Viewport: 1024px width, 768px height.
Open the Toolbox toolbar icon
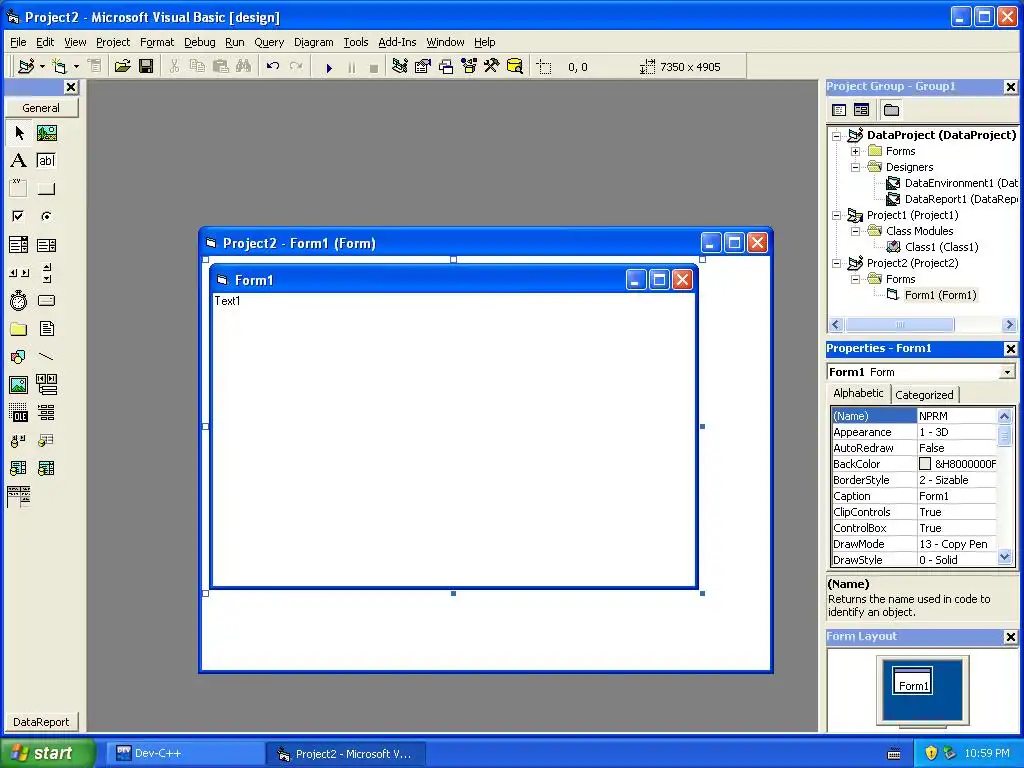(491, 67)
